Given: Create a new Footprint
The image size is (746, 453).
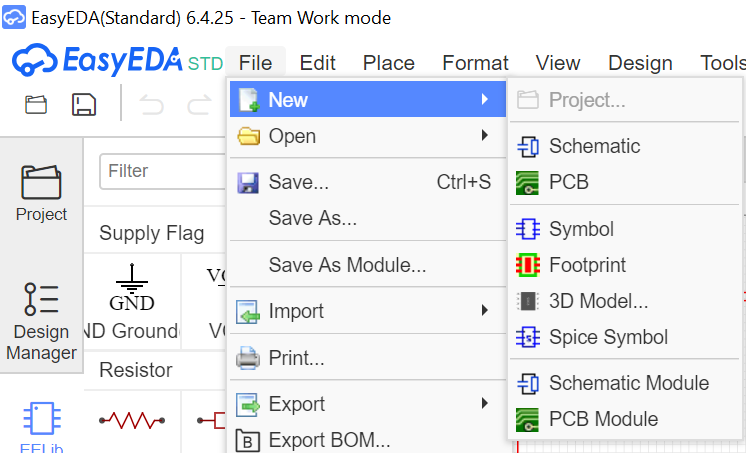Looking at the screenshot, I should point(587,265).
